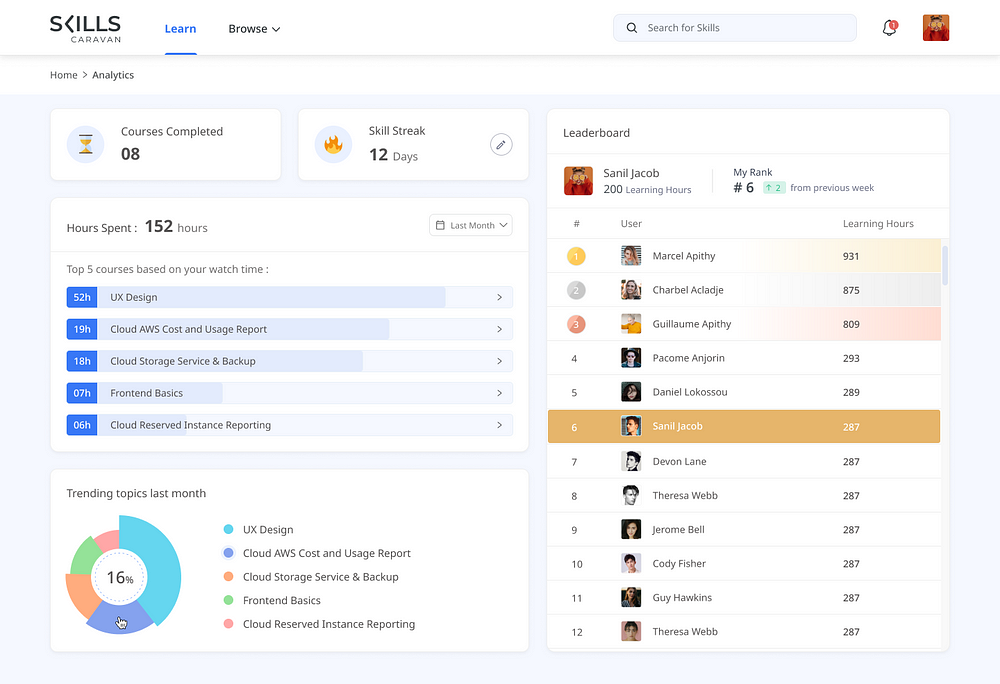Screen dimensions: 1000x684
Task: Expand Cloud Reserved Instance Reporting chevron
Action: (499, 425)
